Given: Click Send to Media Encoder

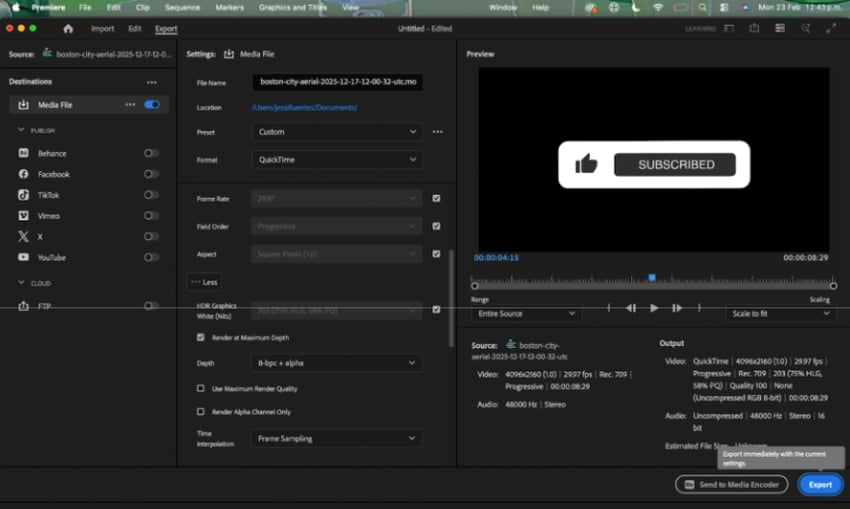Looking at the screenshot, I should (731, 485).
